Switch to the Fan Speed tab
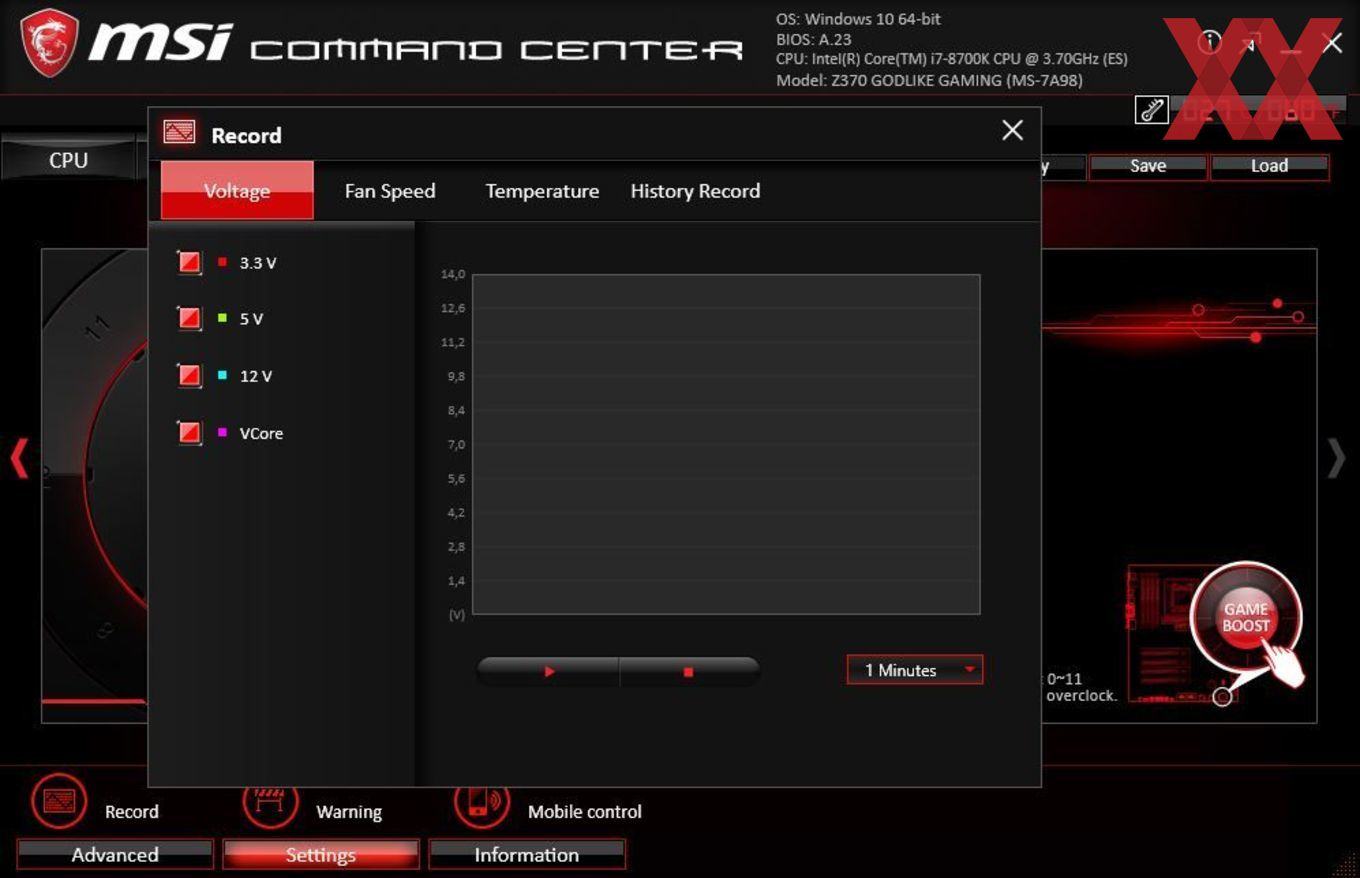Image resolution: width=1360 pixels, height=878 pixels. (390, 191)
